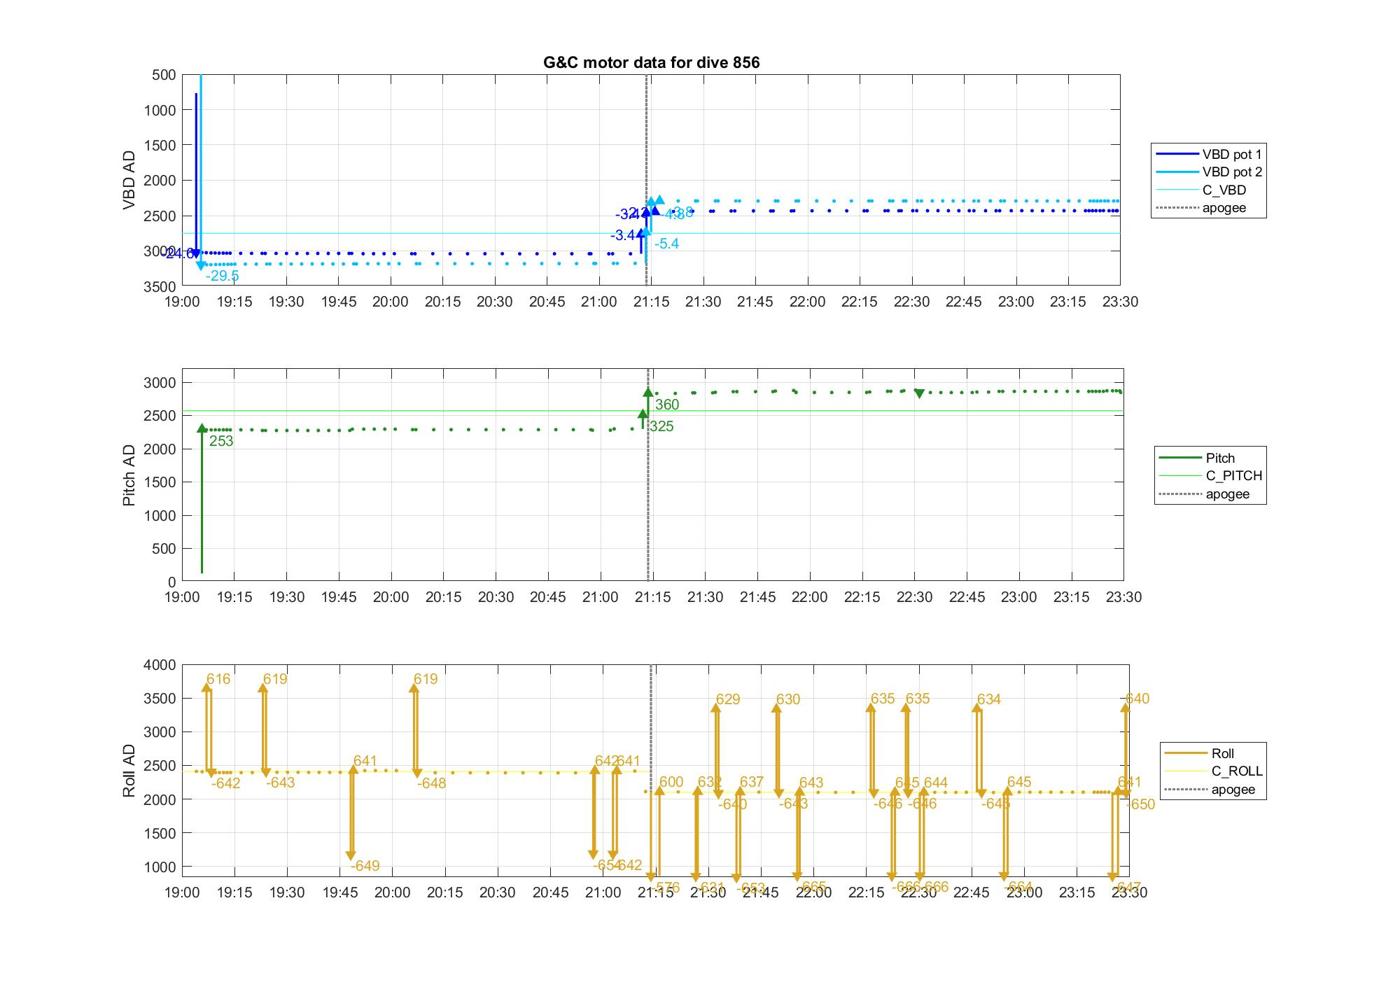This screenshot has width=1400, height=986.
Task: Click the 600 roll annotation
Action: pos(671,782)
